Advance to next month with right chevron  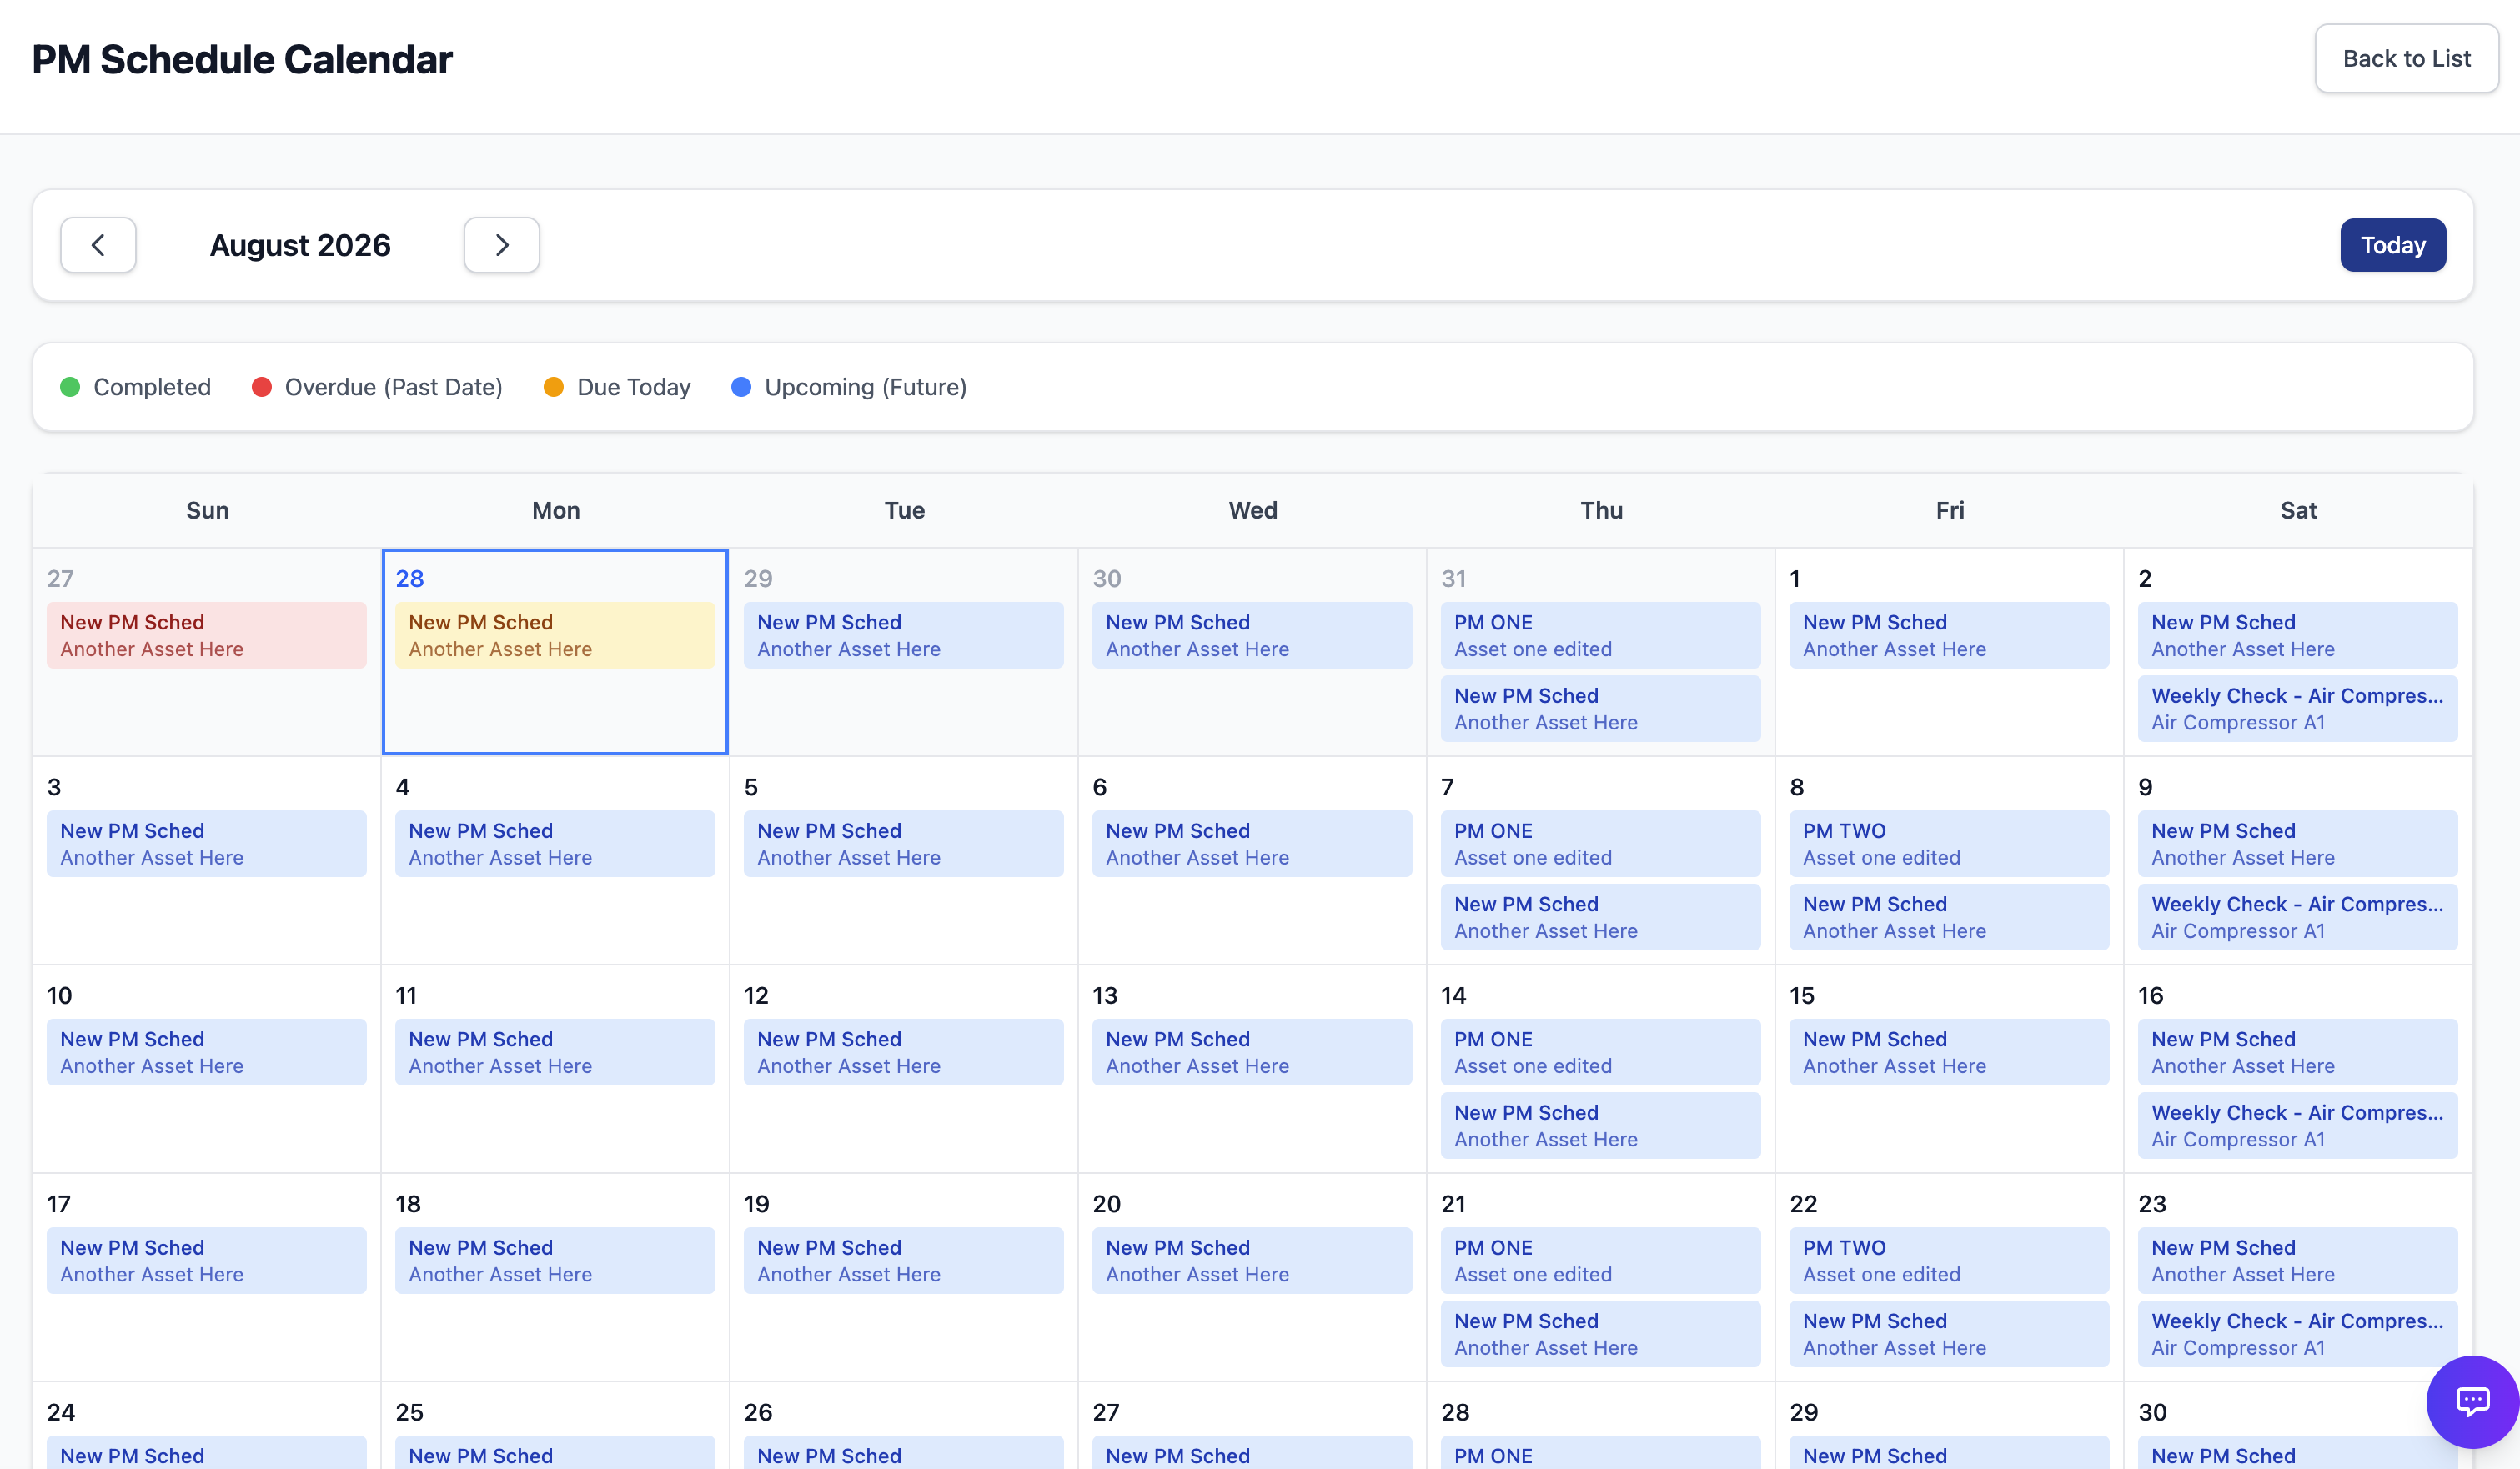(502, 245)
